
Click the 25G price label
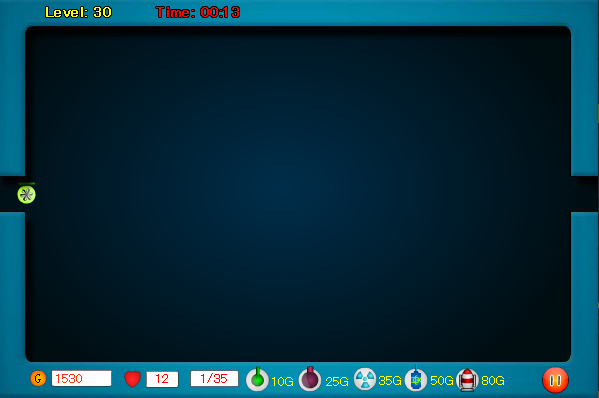tap(337, 381)
